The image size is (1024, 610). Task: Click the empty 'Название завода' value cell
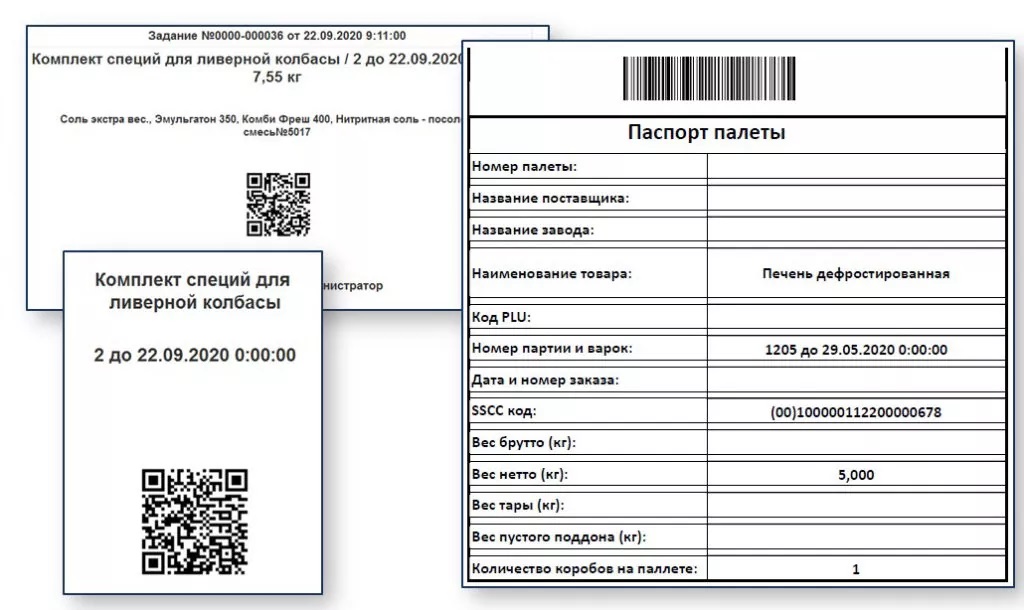(x=855, y=230)
